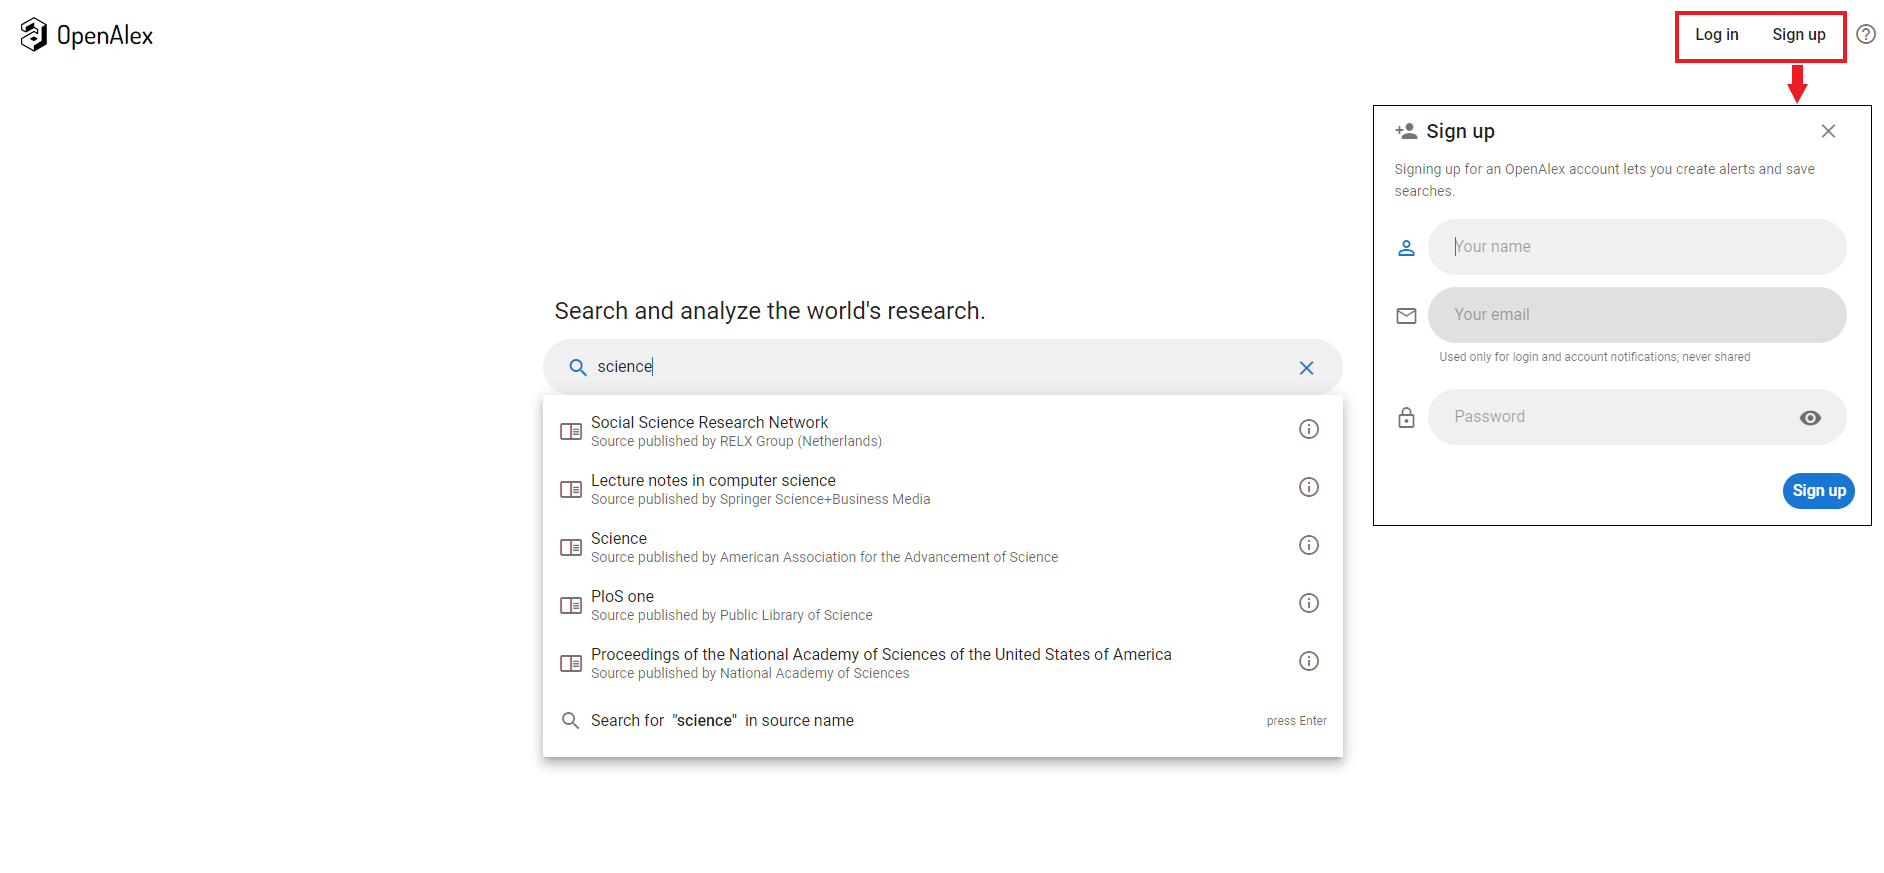The width and height of the screenshot is (1884, 873).
Task: Clear the search box with X icon
Action: click(1306, 368)
